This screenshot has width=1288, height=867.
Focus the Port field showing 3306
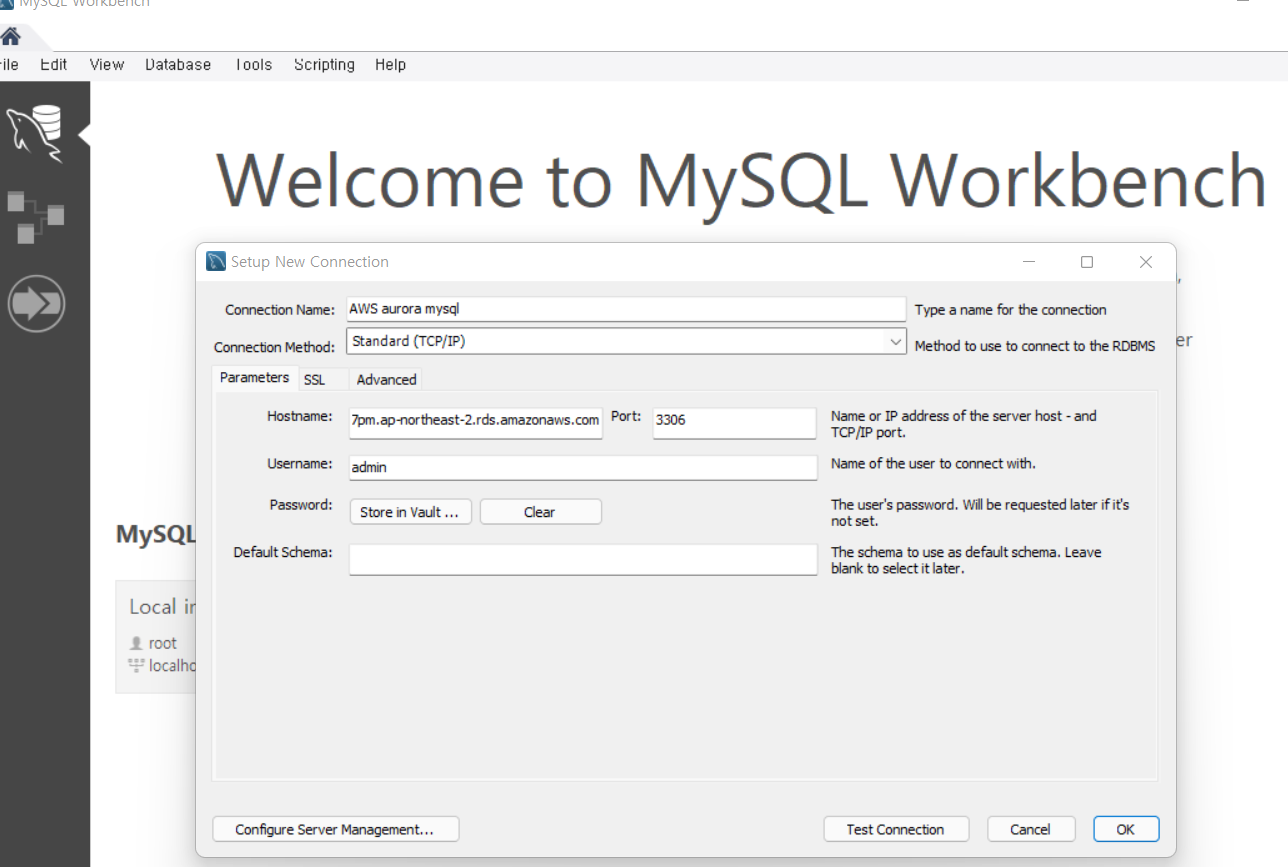pos(735,421)
